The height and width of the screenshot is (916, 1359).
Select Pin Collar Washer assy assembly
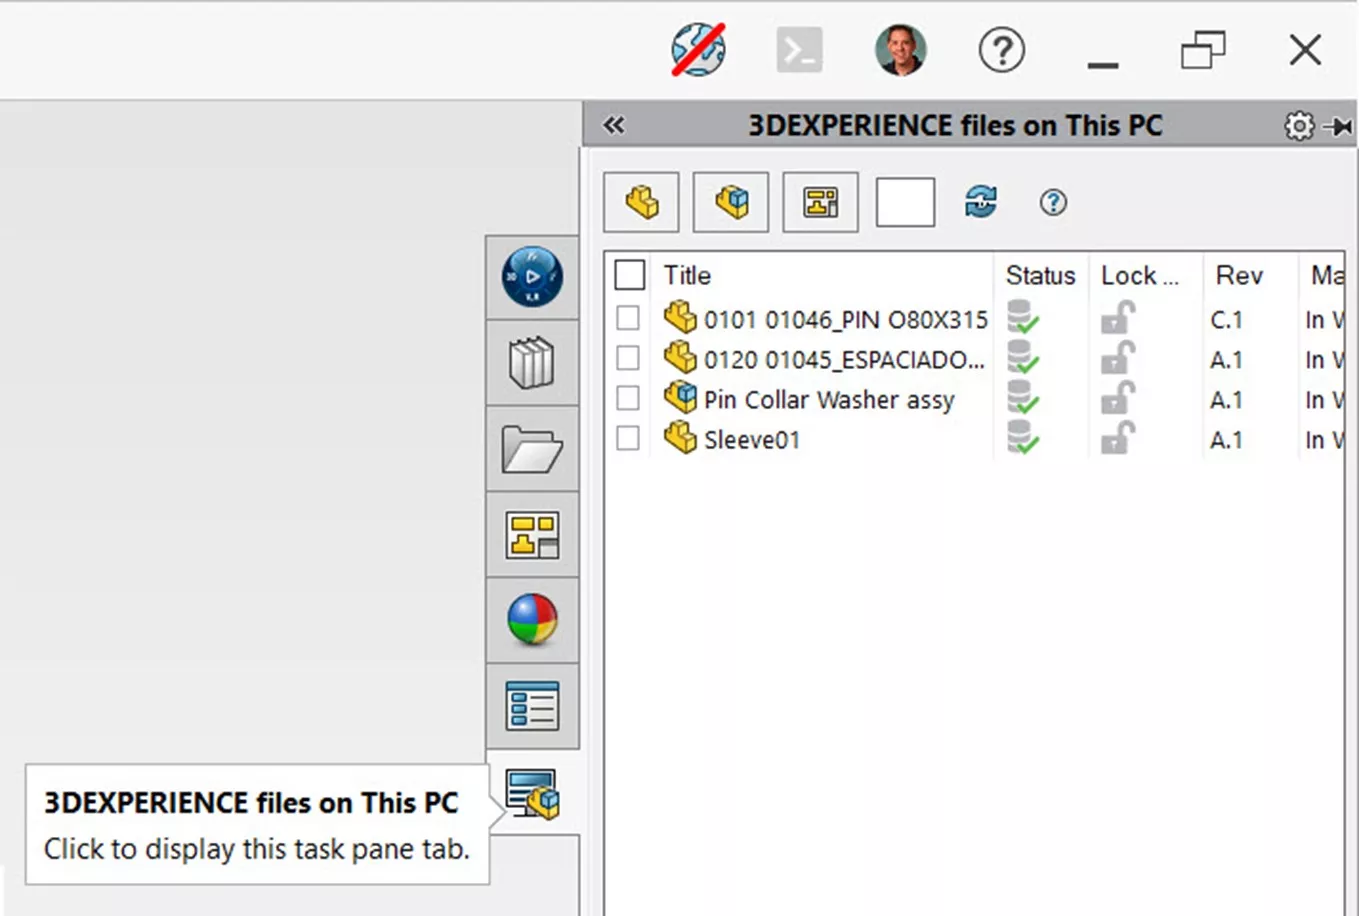(x=829, y=400)
